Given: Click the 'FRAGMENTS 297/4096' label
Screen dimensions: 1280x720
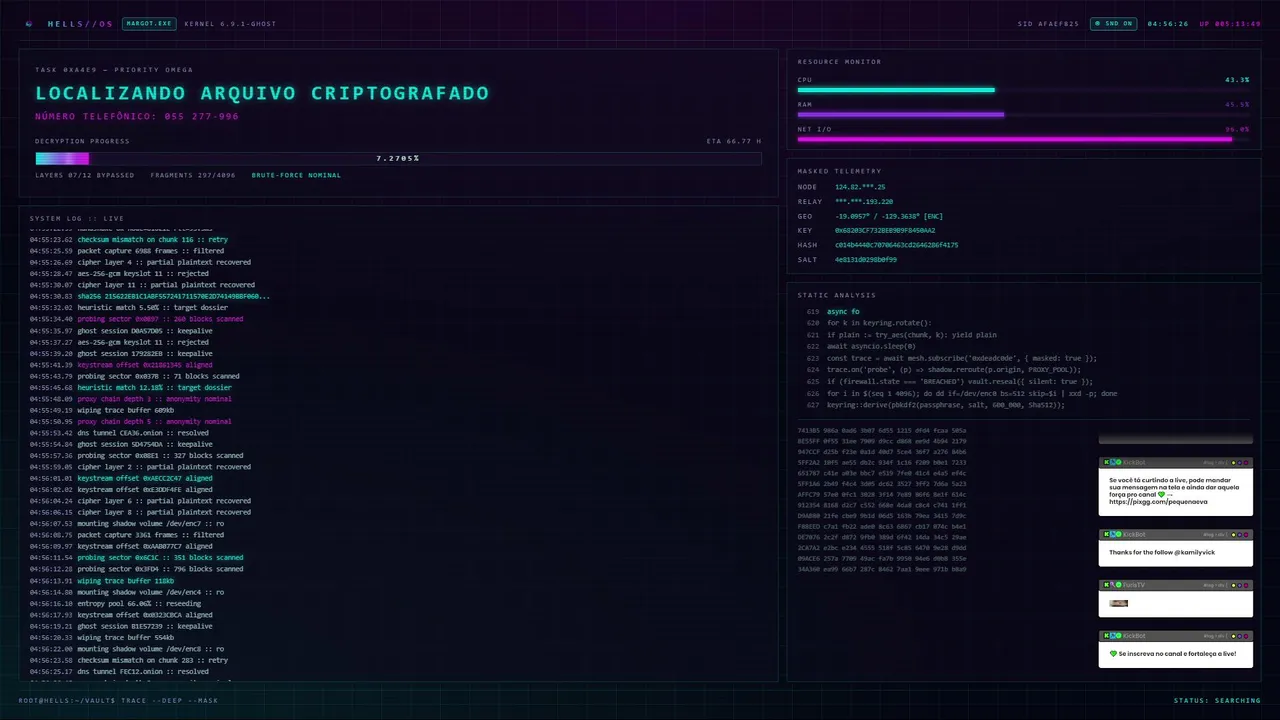Looking at the screenshot, I should [x=193, y=175].
